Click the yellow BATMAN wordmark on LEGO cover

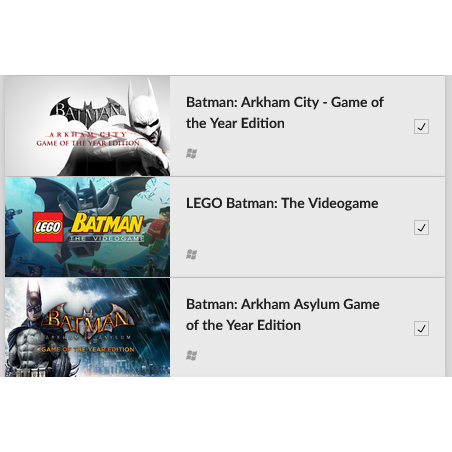click(107, 223)
